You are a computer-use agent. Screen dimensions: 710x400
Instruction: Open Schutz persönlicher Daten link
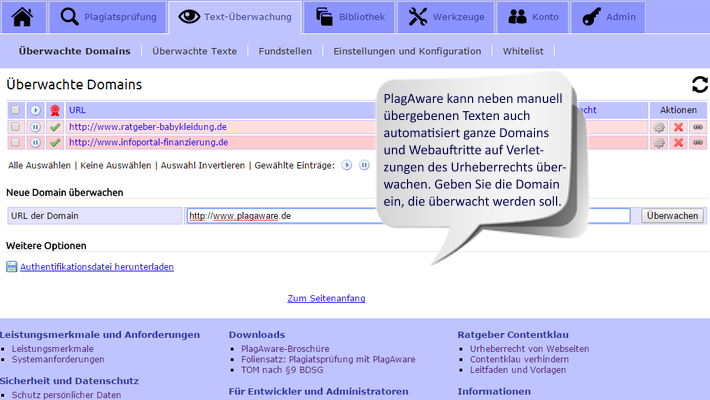(x=67, y=395)
